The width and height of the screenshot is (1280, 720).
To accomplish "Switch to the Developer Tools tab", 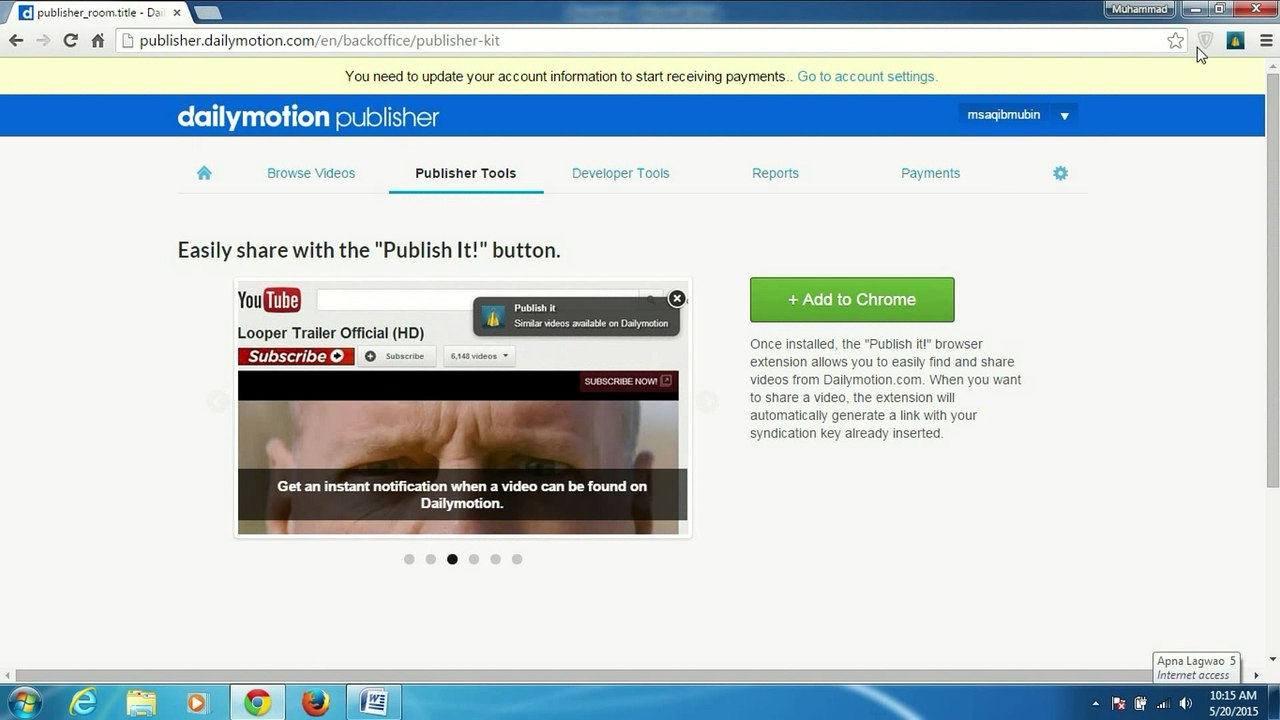I will [621, 173].
